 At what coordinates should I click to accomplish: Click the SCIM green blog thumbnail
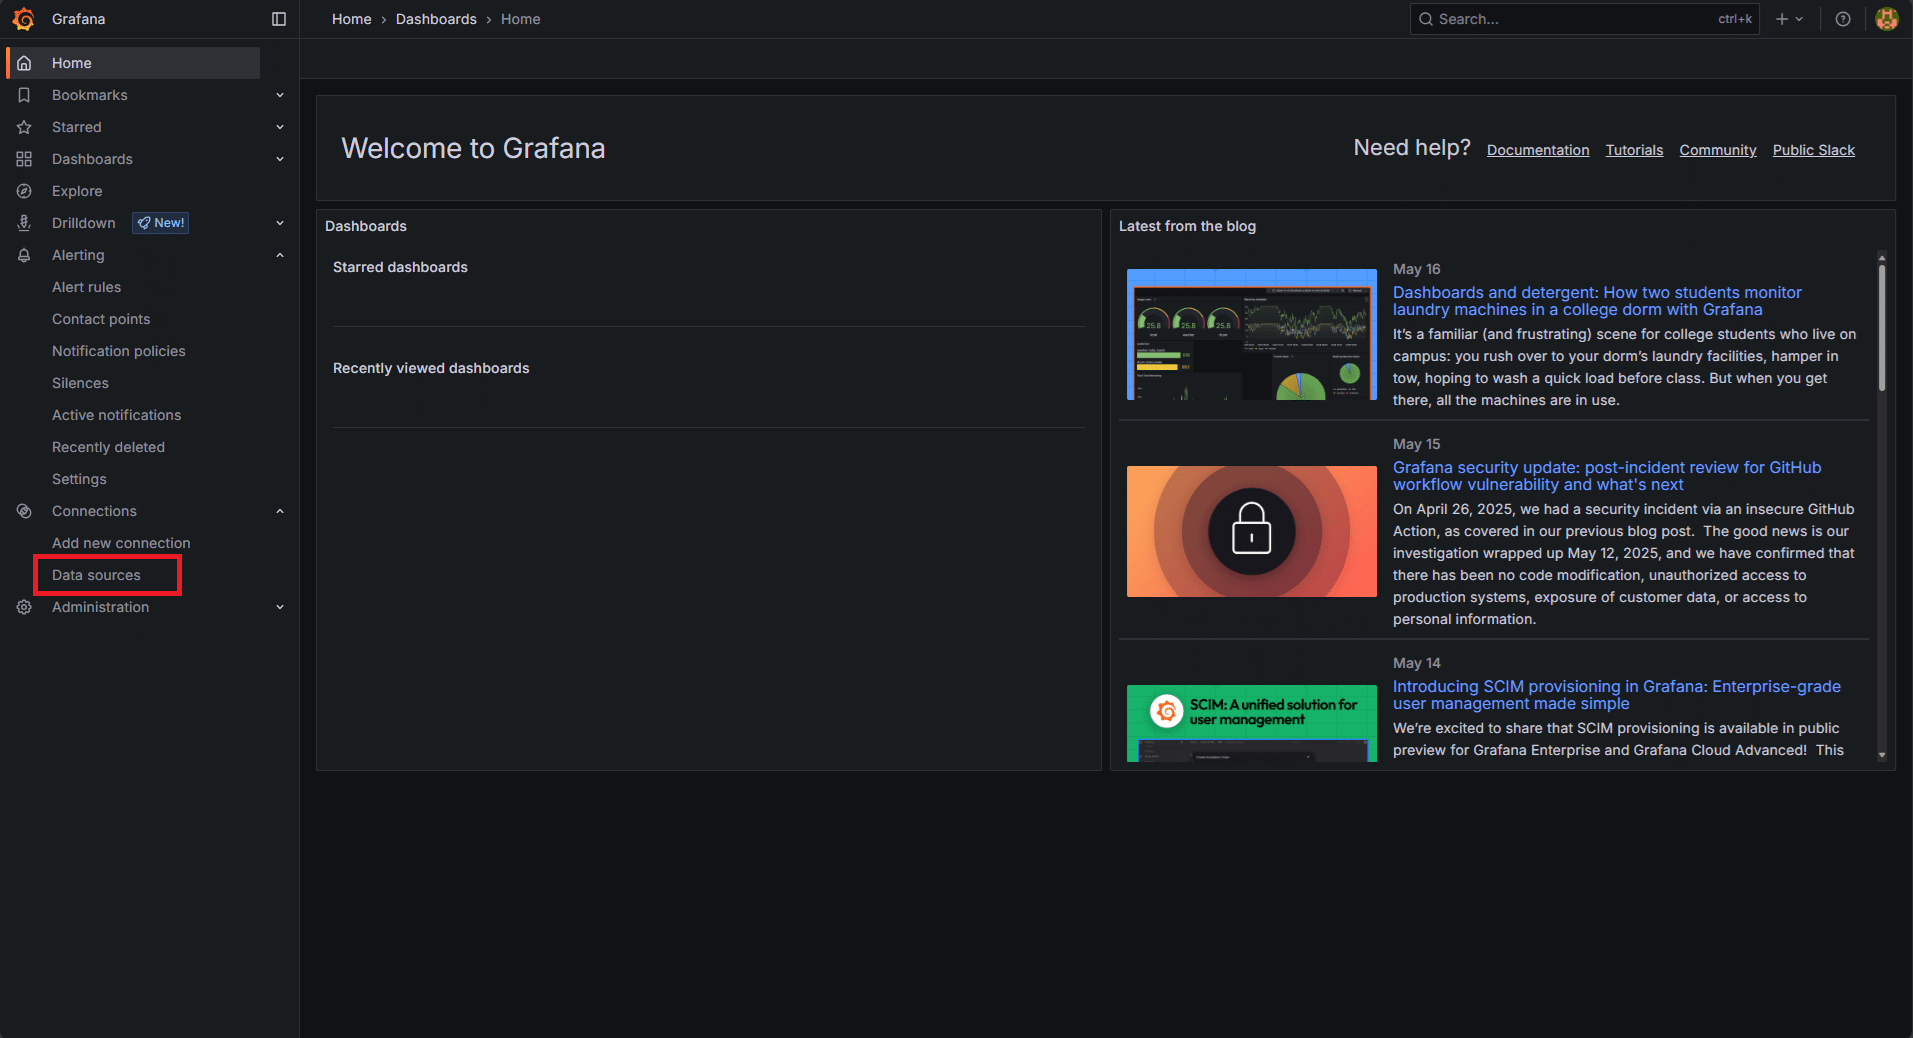(1251, 723)
